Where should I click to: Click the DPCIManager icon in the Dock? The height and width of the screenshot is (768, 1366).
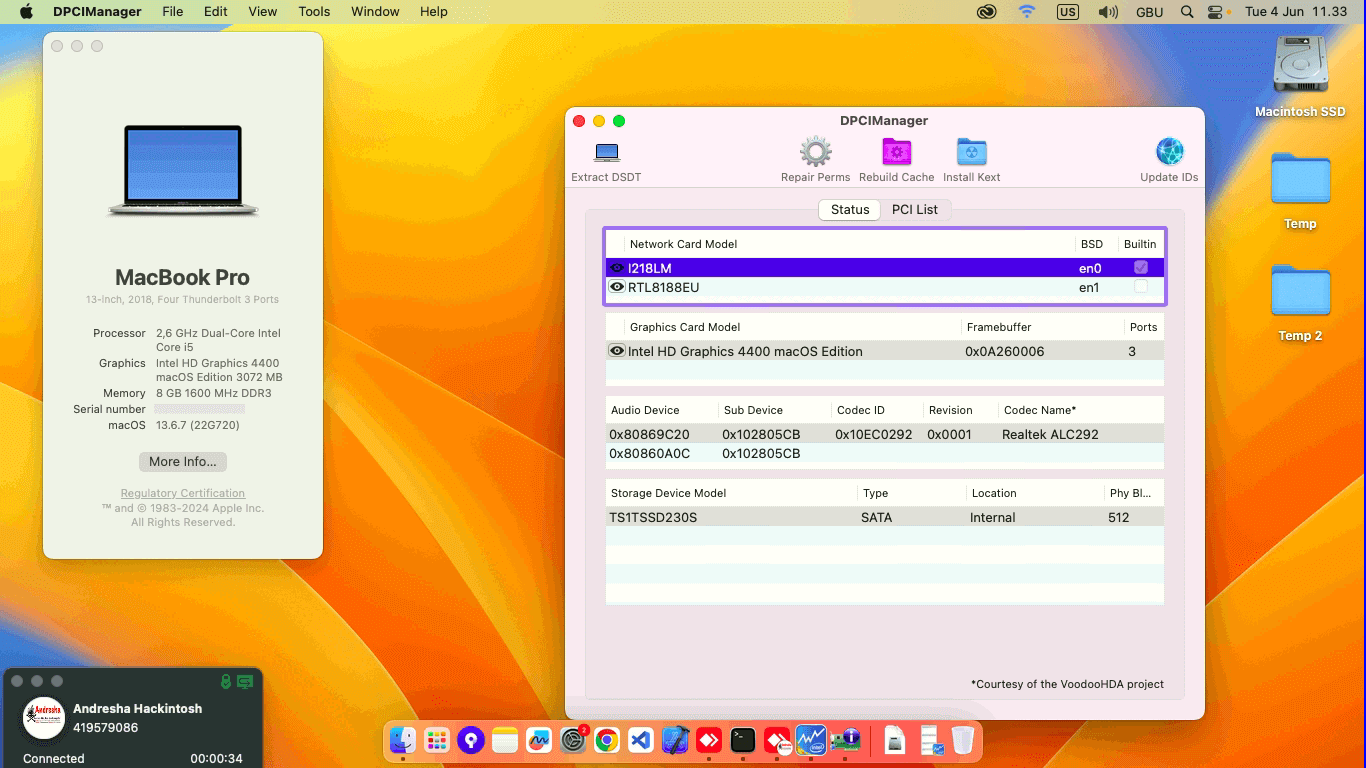(845, 740)
